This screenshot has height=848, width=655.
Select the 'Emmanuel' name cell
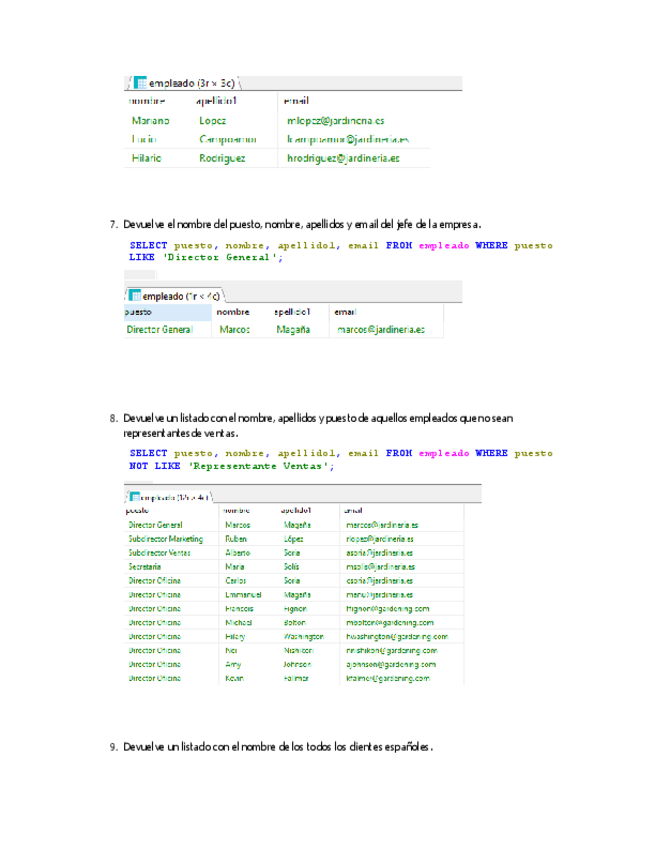[x=243, y=594]
